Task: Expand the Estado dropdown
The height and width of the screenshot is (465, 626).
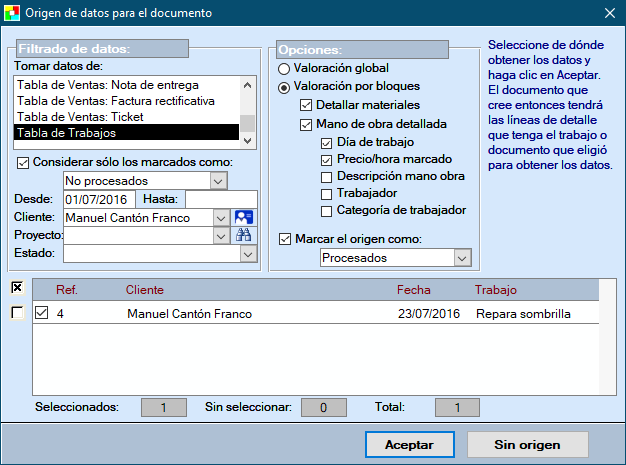Action: click(248, 255)
